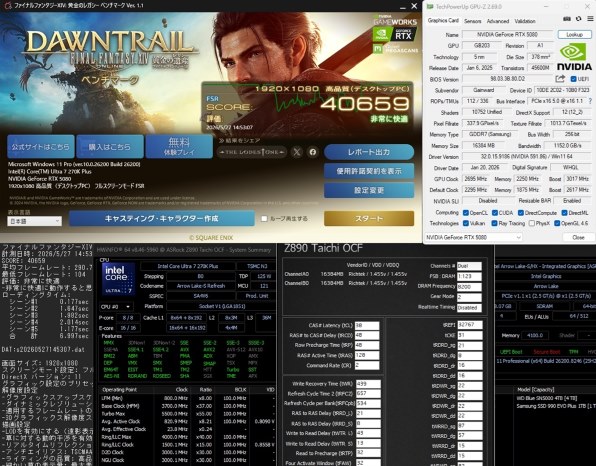Click the Intel Core Ultra 7 logo in HWiNFO
The image size is (596, 466).
point(118,279)
